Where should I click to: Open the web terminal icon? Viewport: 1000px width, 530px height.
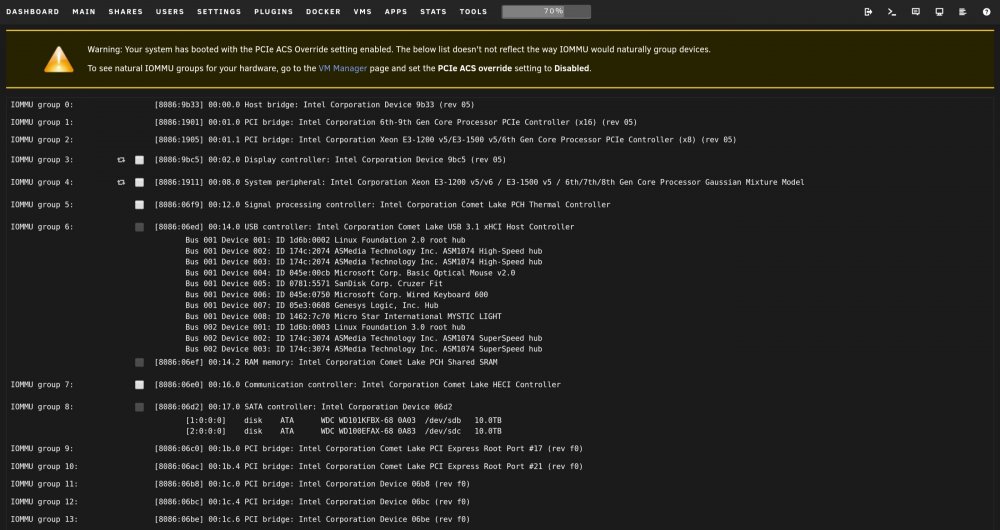(892, 11)
